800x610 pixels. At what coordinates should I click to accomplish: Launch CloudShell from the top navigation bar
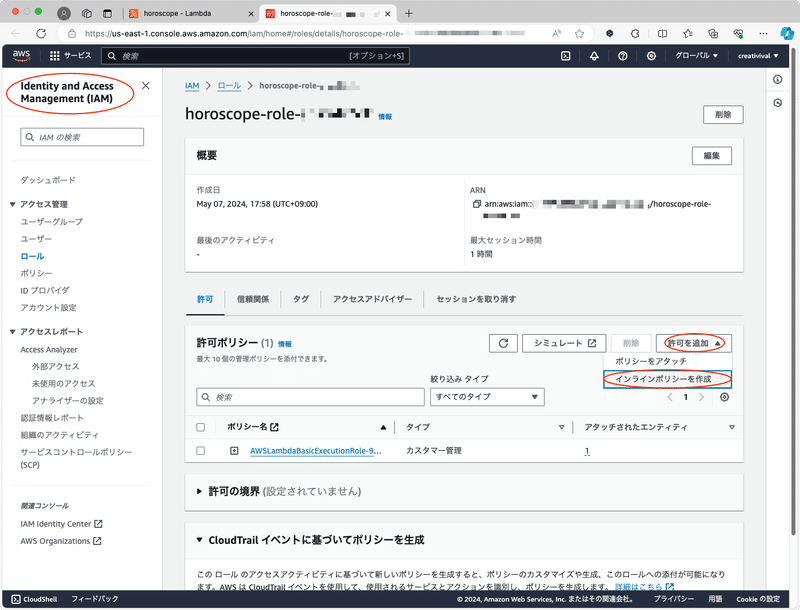[x=566, y=56]
